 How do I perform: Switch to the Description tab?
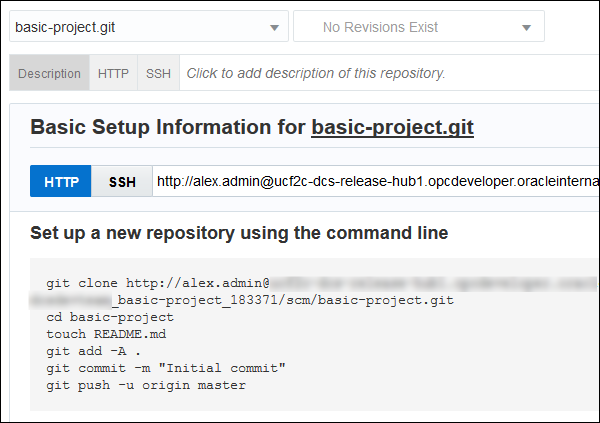click(49, 73)
